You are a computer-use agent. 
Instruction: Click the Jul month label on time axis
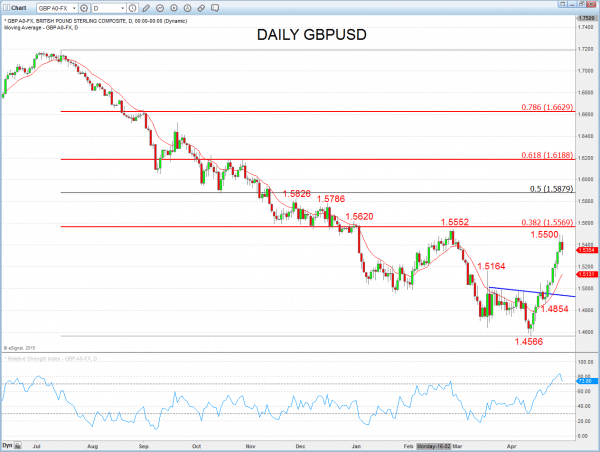37,446
